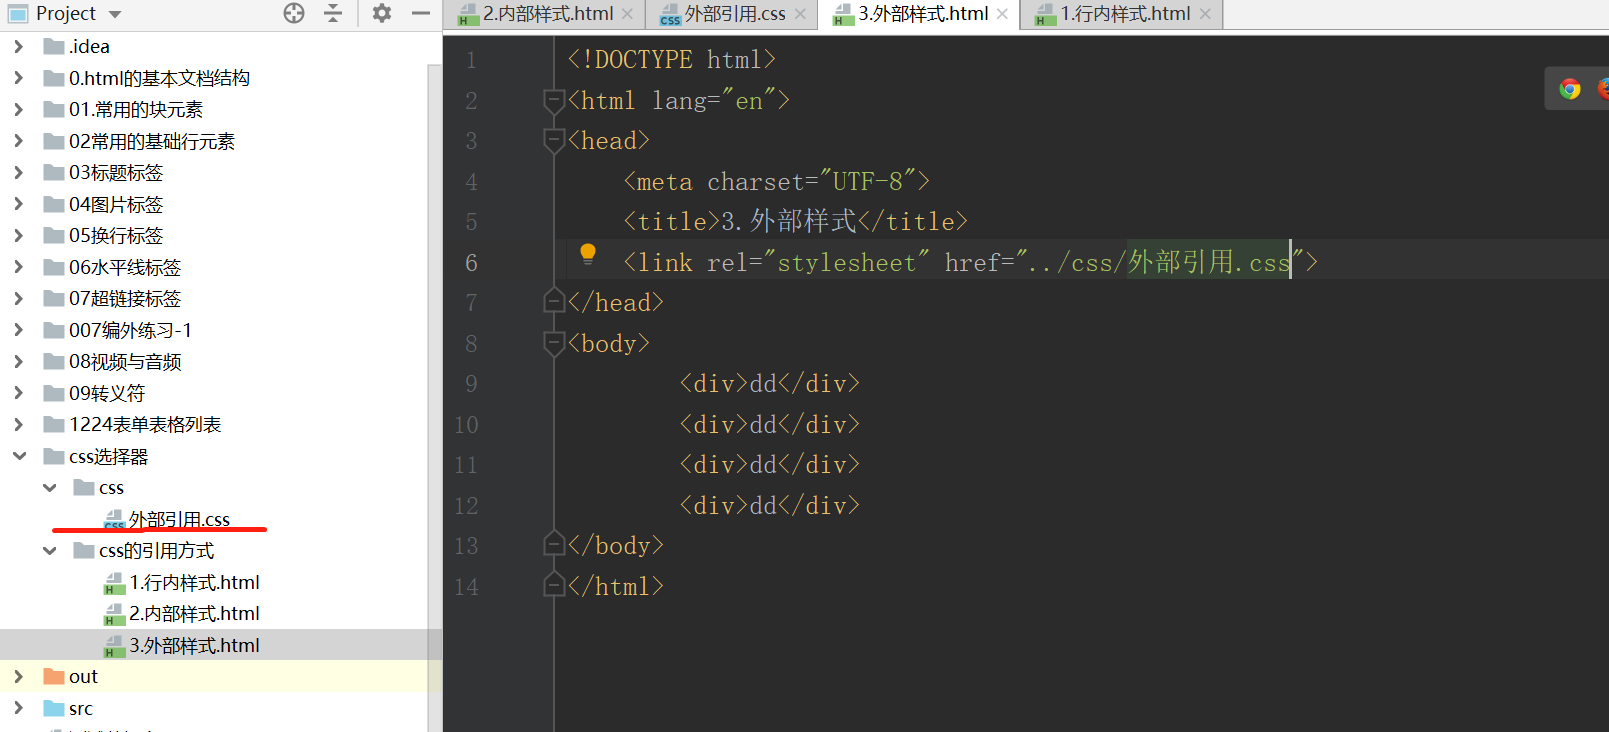Toggle fold marker at body tag line 8
1609x732 pixels.
pos(553,344)
